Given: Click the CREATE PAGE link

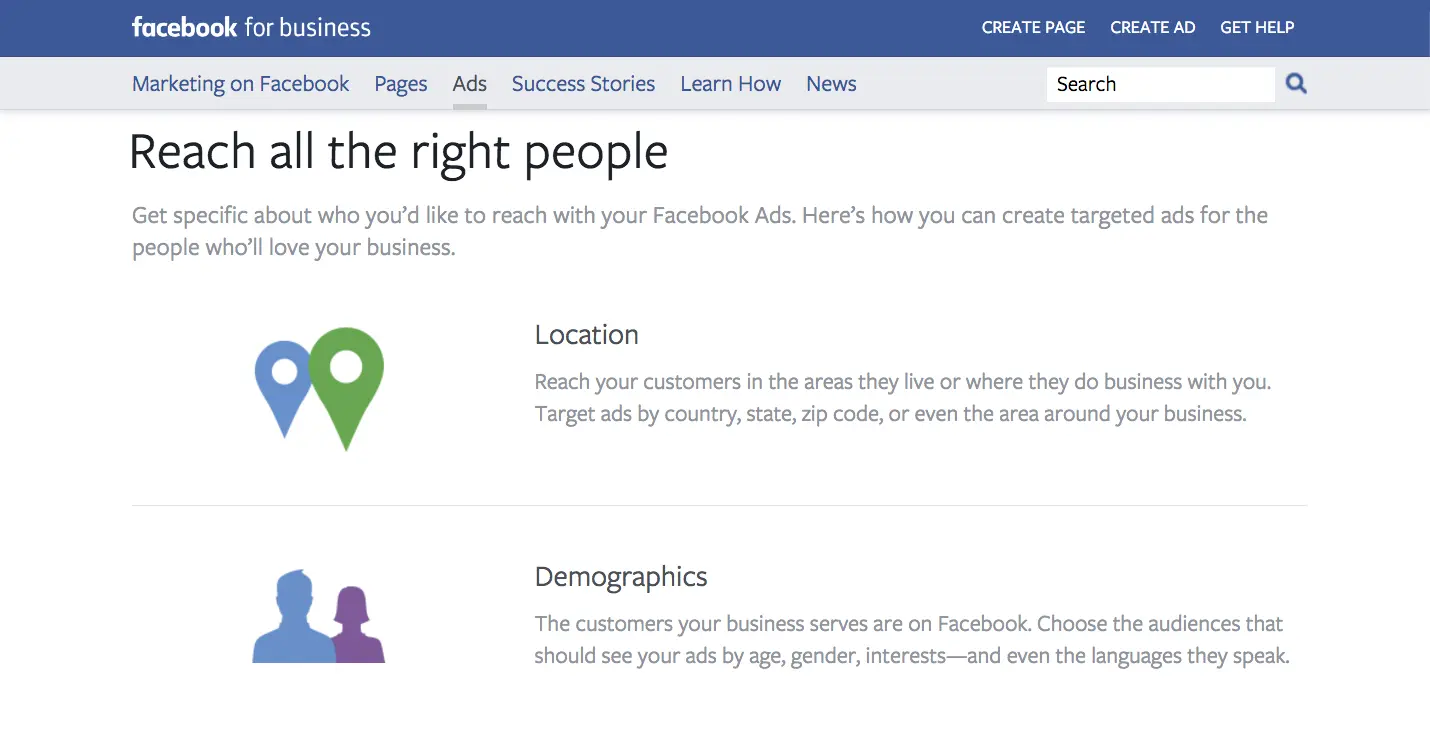Looking at the screenshot, I should [x=1034, y=28].
